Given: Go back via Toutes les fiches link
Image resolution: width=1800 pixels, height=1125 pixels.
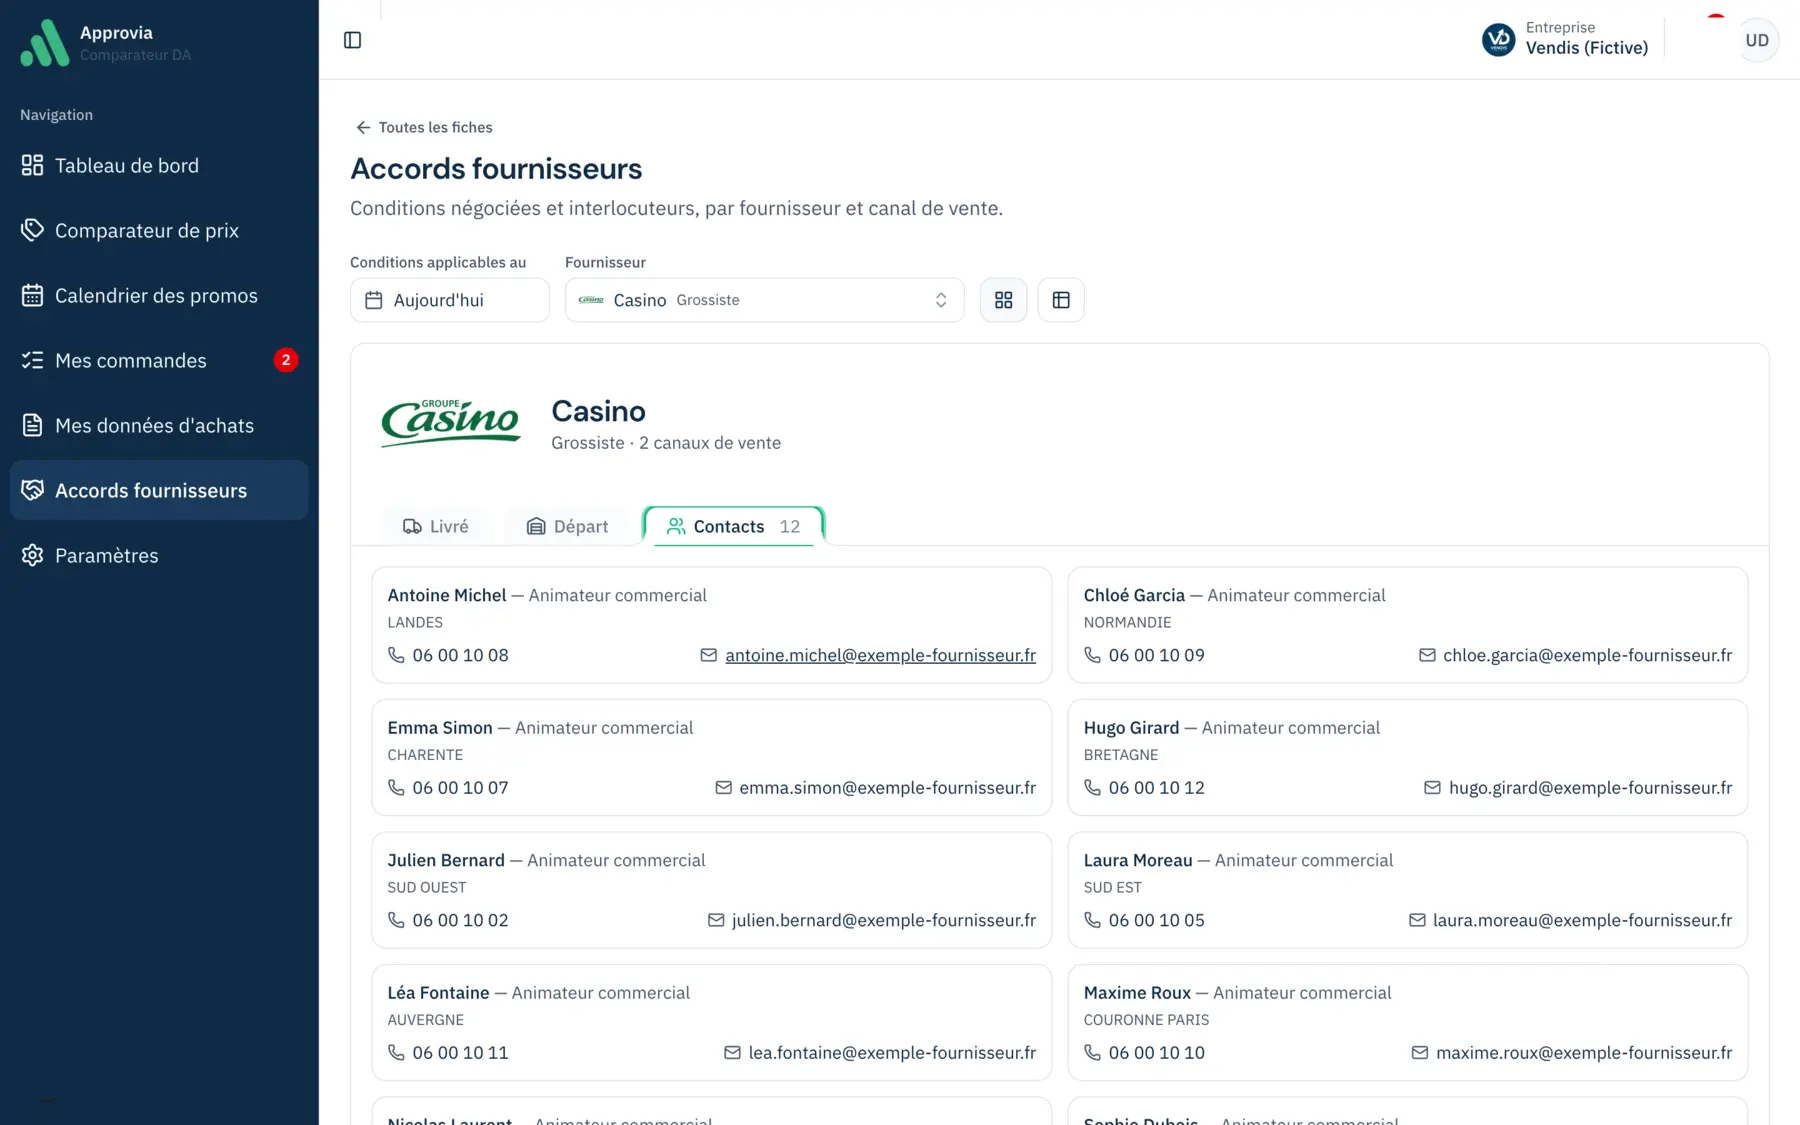Looking at the screenshot, I should click(x=424, y=127).
